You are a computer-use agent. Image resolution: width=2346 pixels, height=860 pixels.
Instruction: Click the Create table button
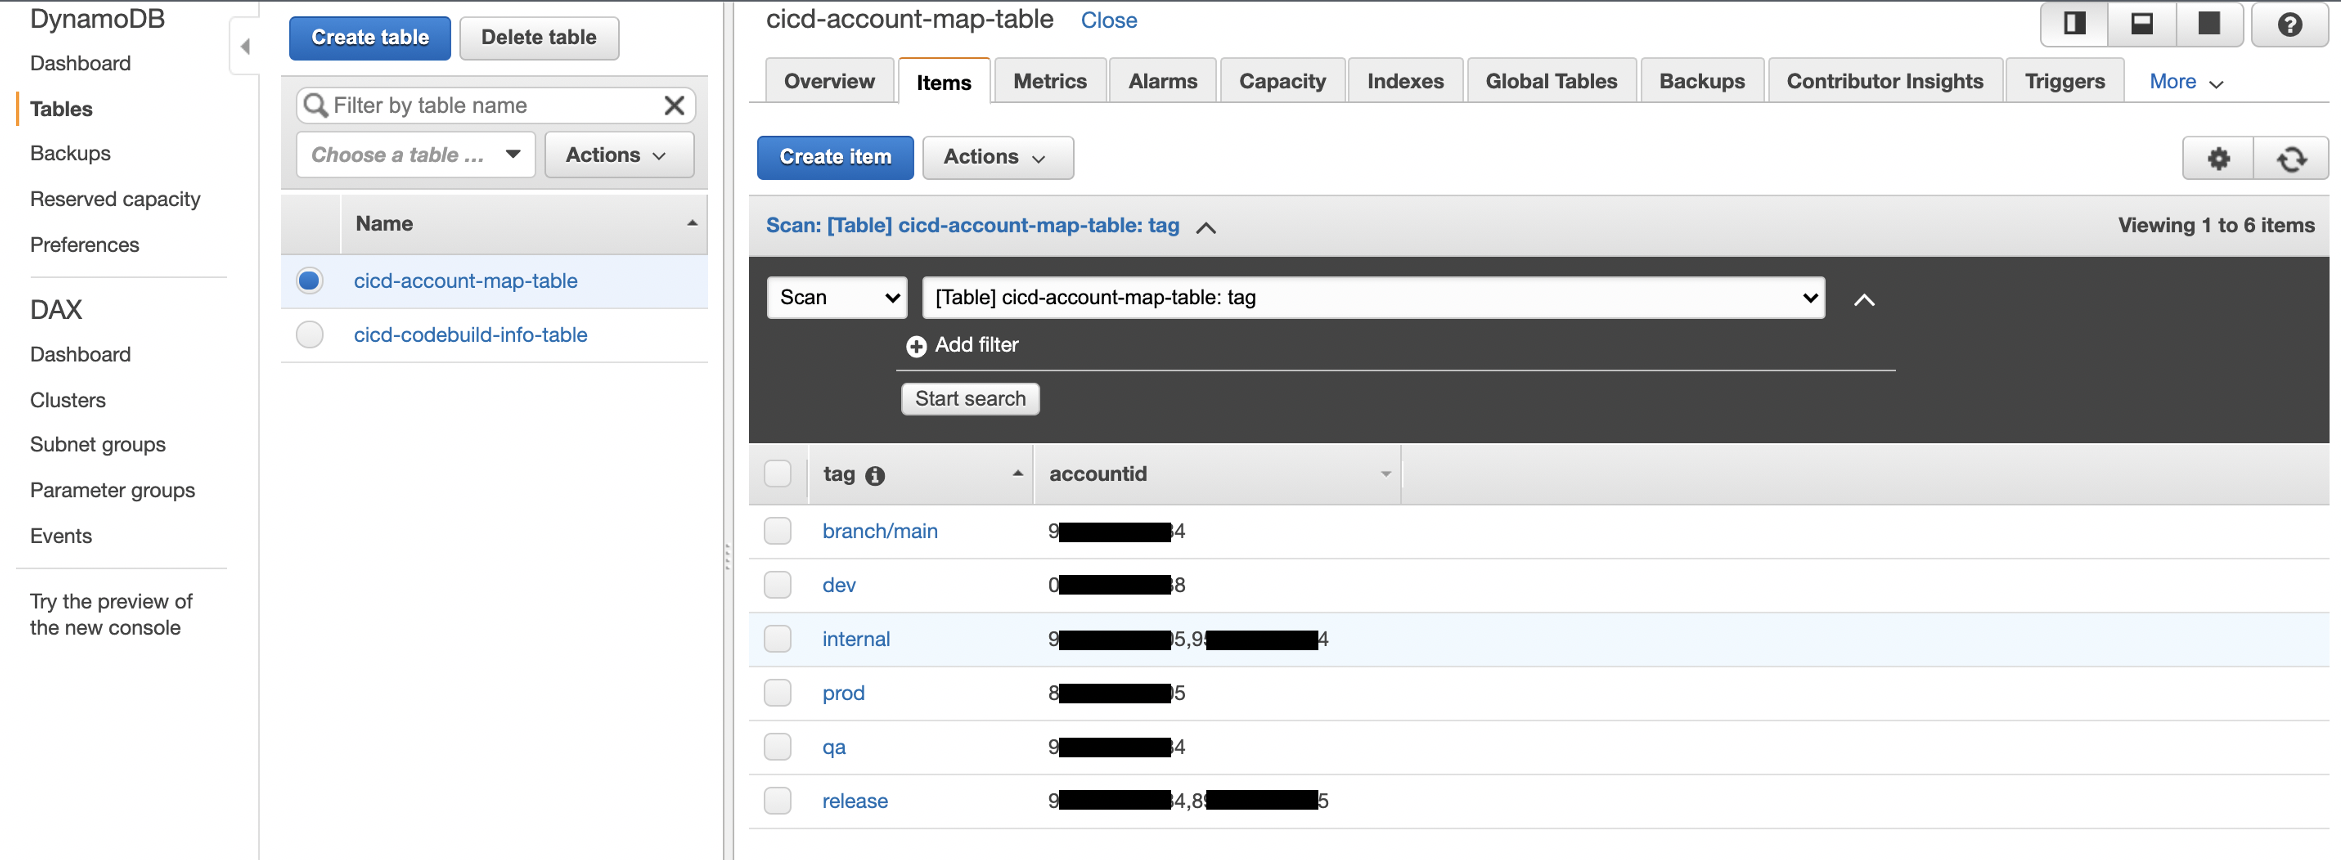coord(370,38)
